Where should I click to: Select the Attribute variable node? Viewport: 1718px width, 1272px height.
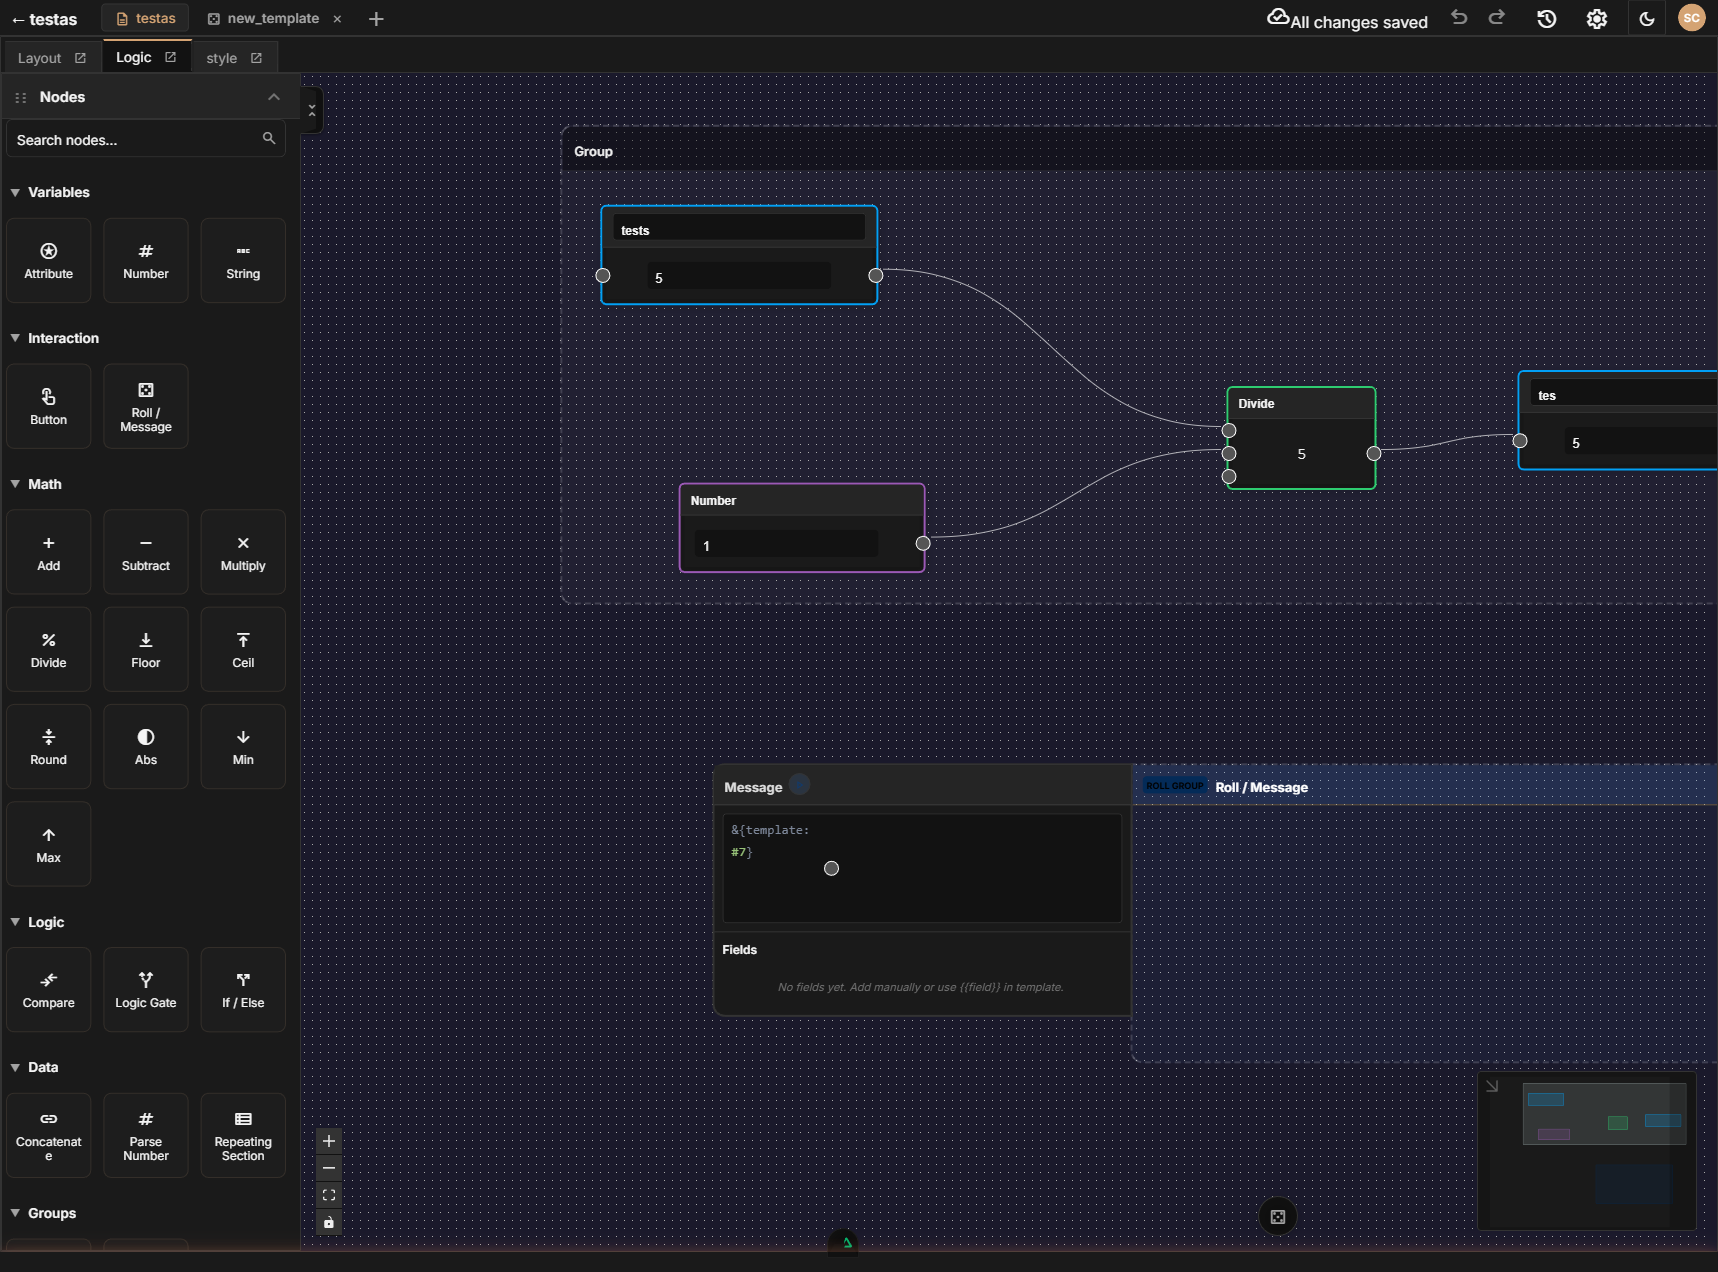[x=48, y=260]
